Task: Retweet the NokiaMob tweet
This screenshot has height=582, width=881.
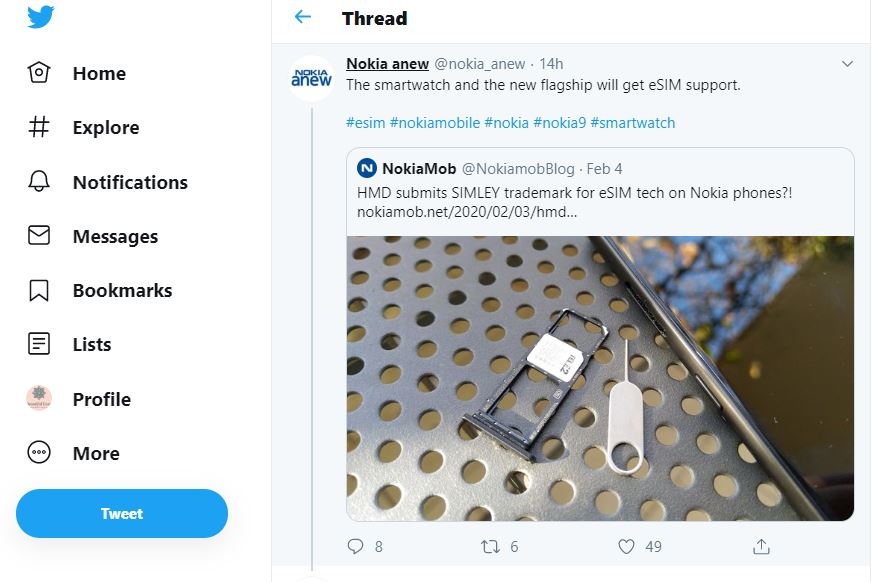Action: coord(489,546)
